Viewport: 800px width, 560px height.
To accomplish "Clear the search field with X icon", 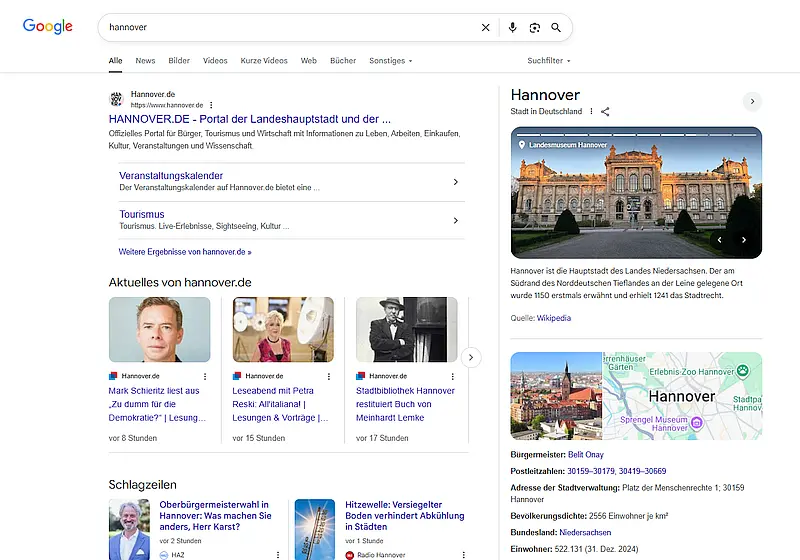I will 486,28.
